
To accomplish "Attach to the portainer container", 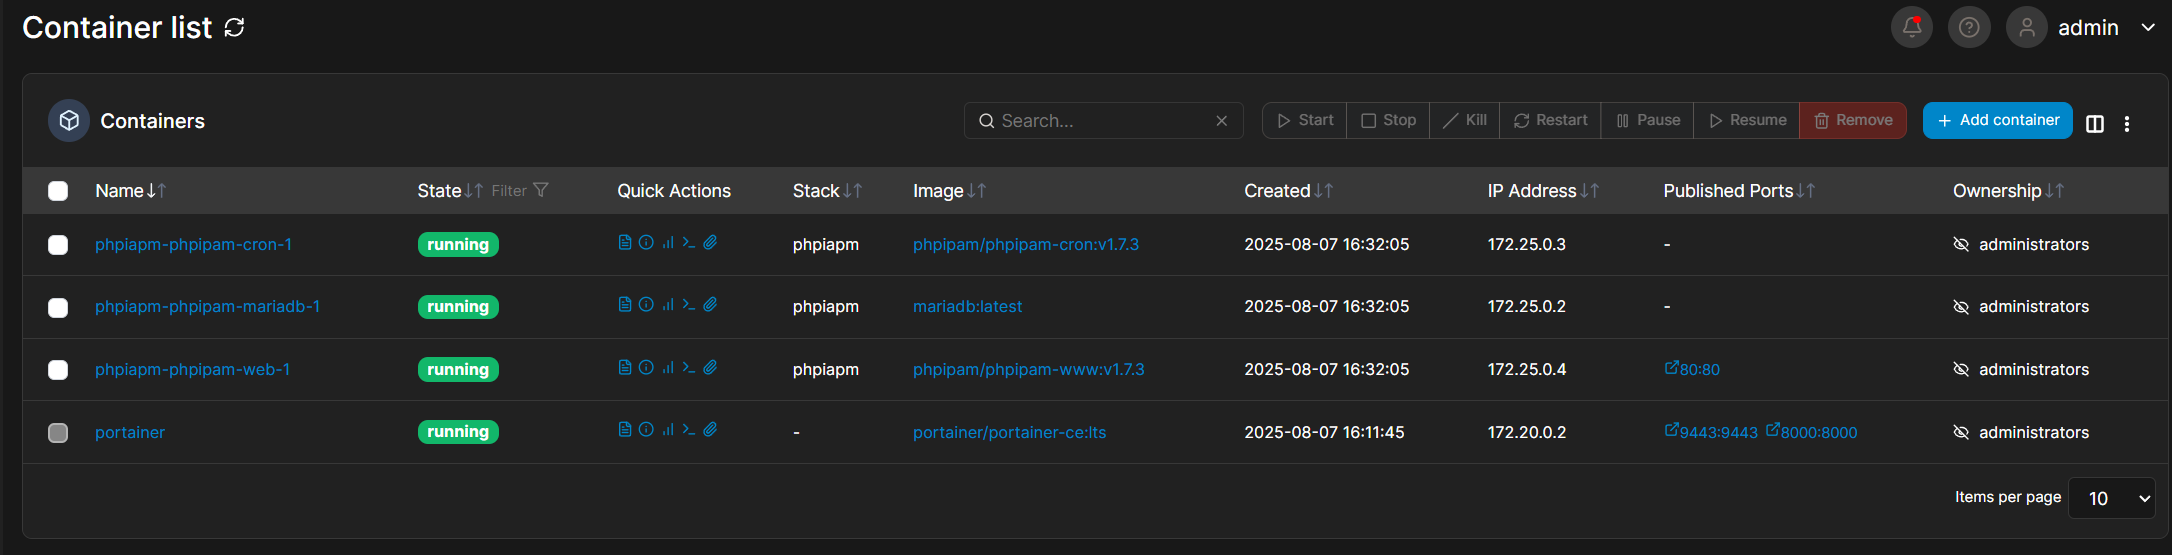I will (710, 430).
